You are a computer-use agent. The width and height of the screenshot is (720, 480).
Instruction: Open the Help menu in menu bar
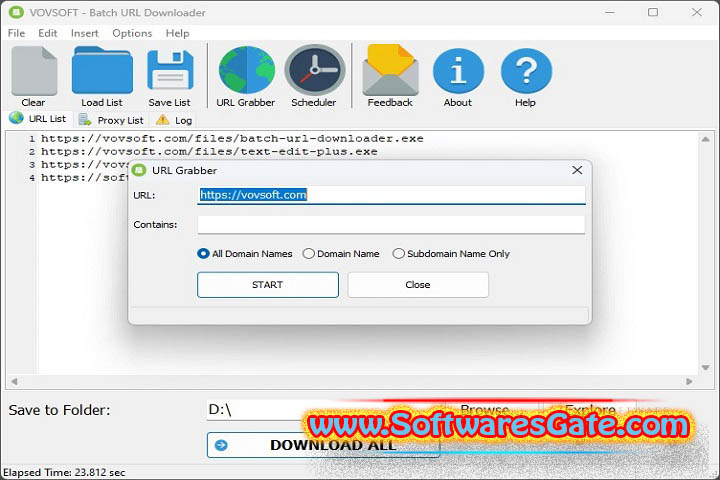tap(177, 33)
